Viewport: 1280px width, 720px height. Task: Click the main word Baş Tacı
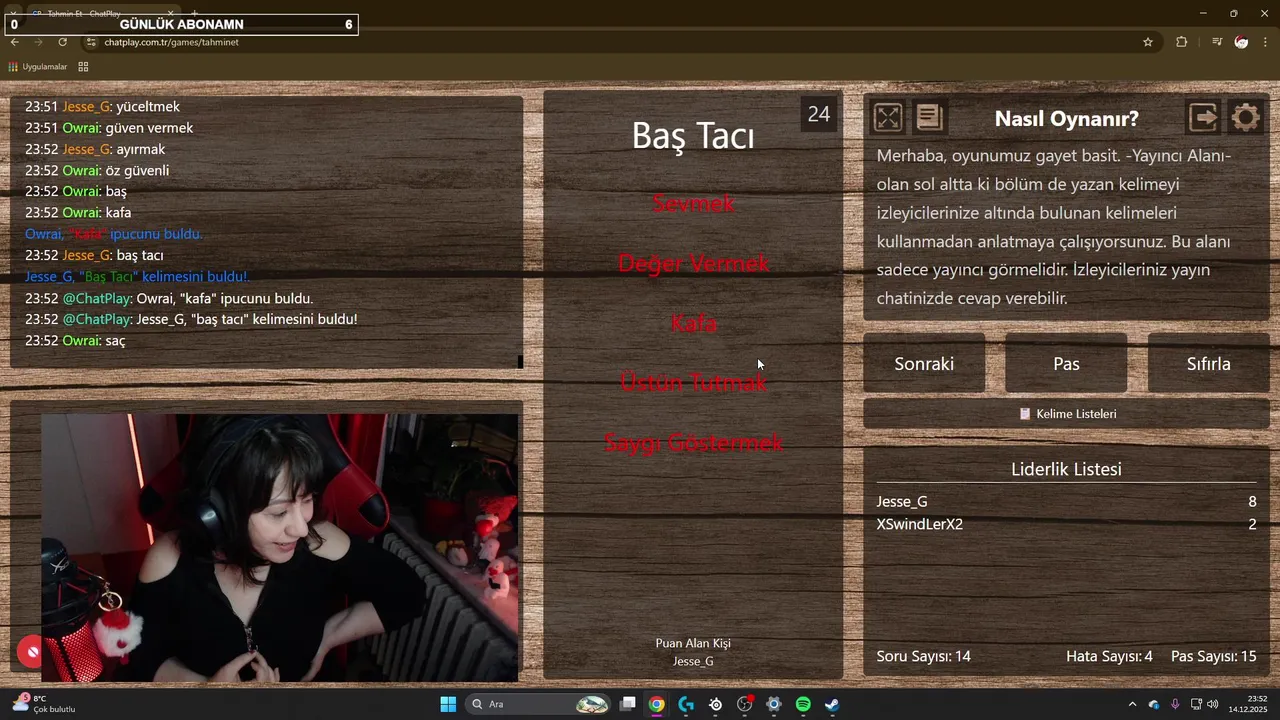[x=693, y=136]
